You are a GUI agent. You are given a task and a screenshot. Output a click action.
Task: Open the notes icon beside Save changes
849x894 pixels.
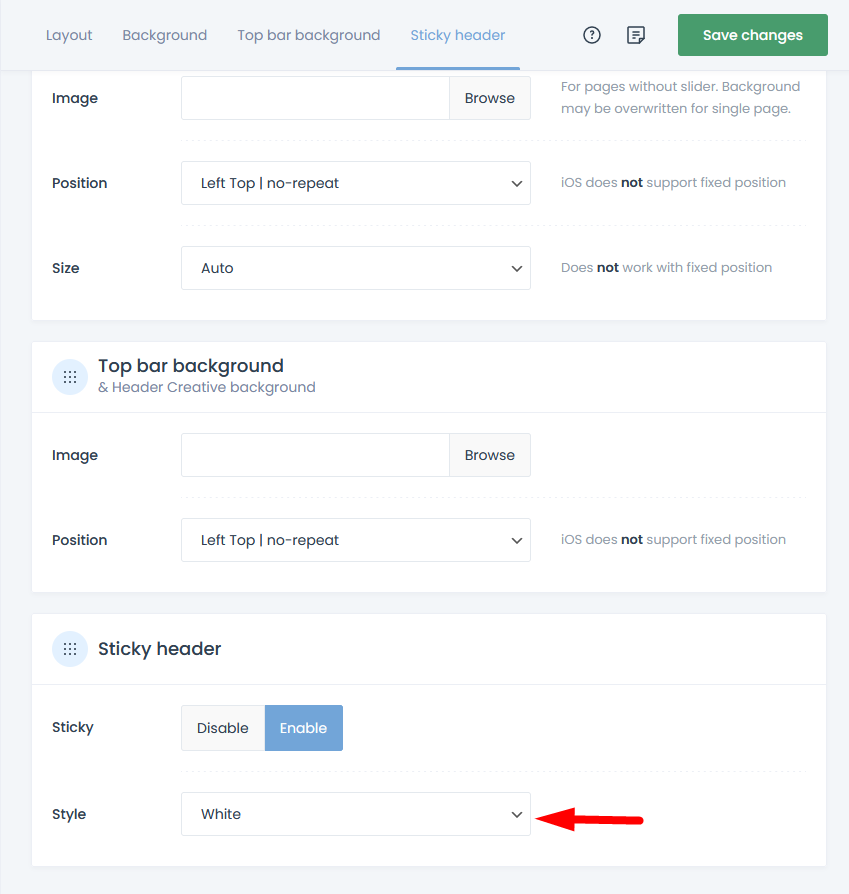(x=635, y=35)
